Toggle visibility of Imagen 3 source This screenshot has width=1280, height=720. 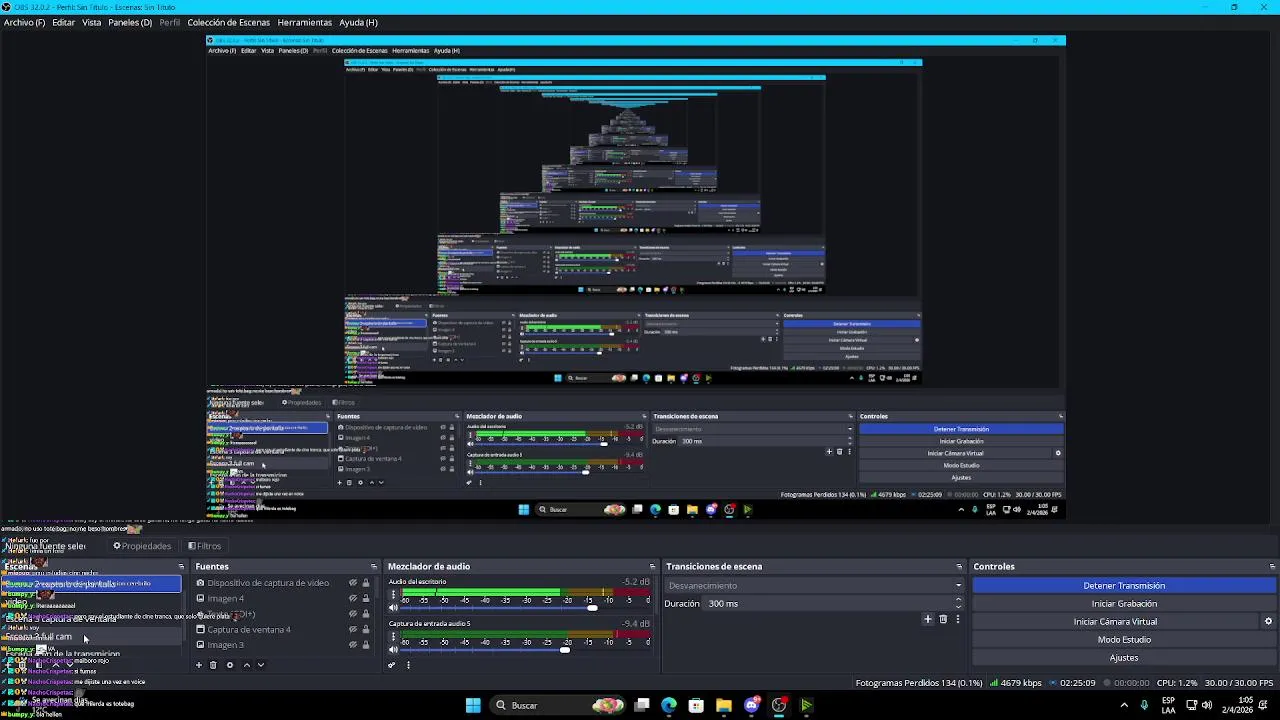tap(352, 645)
